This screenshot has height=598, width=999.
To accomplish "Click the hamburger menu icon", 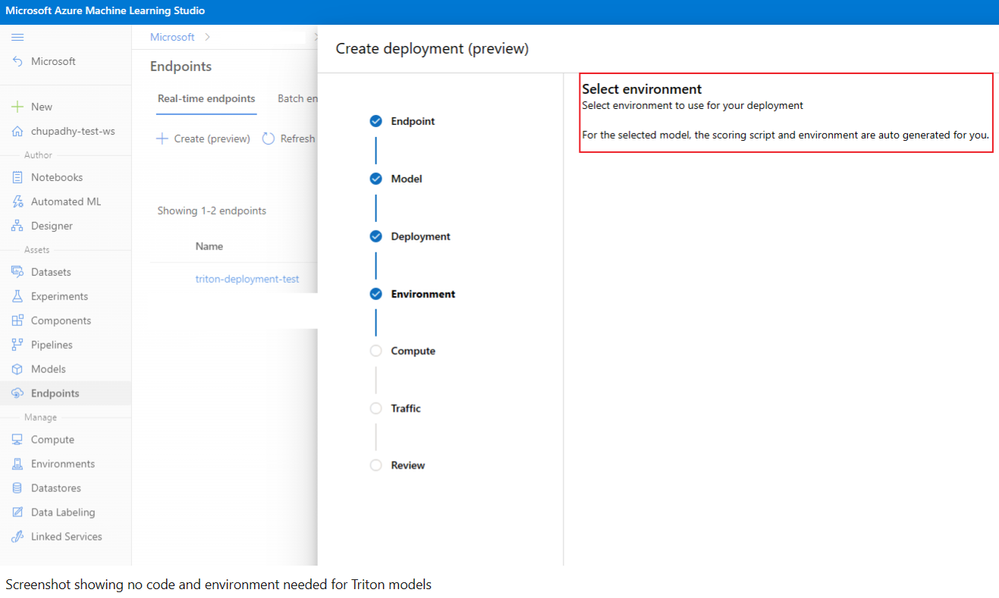I will coord(17,38).
